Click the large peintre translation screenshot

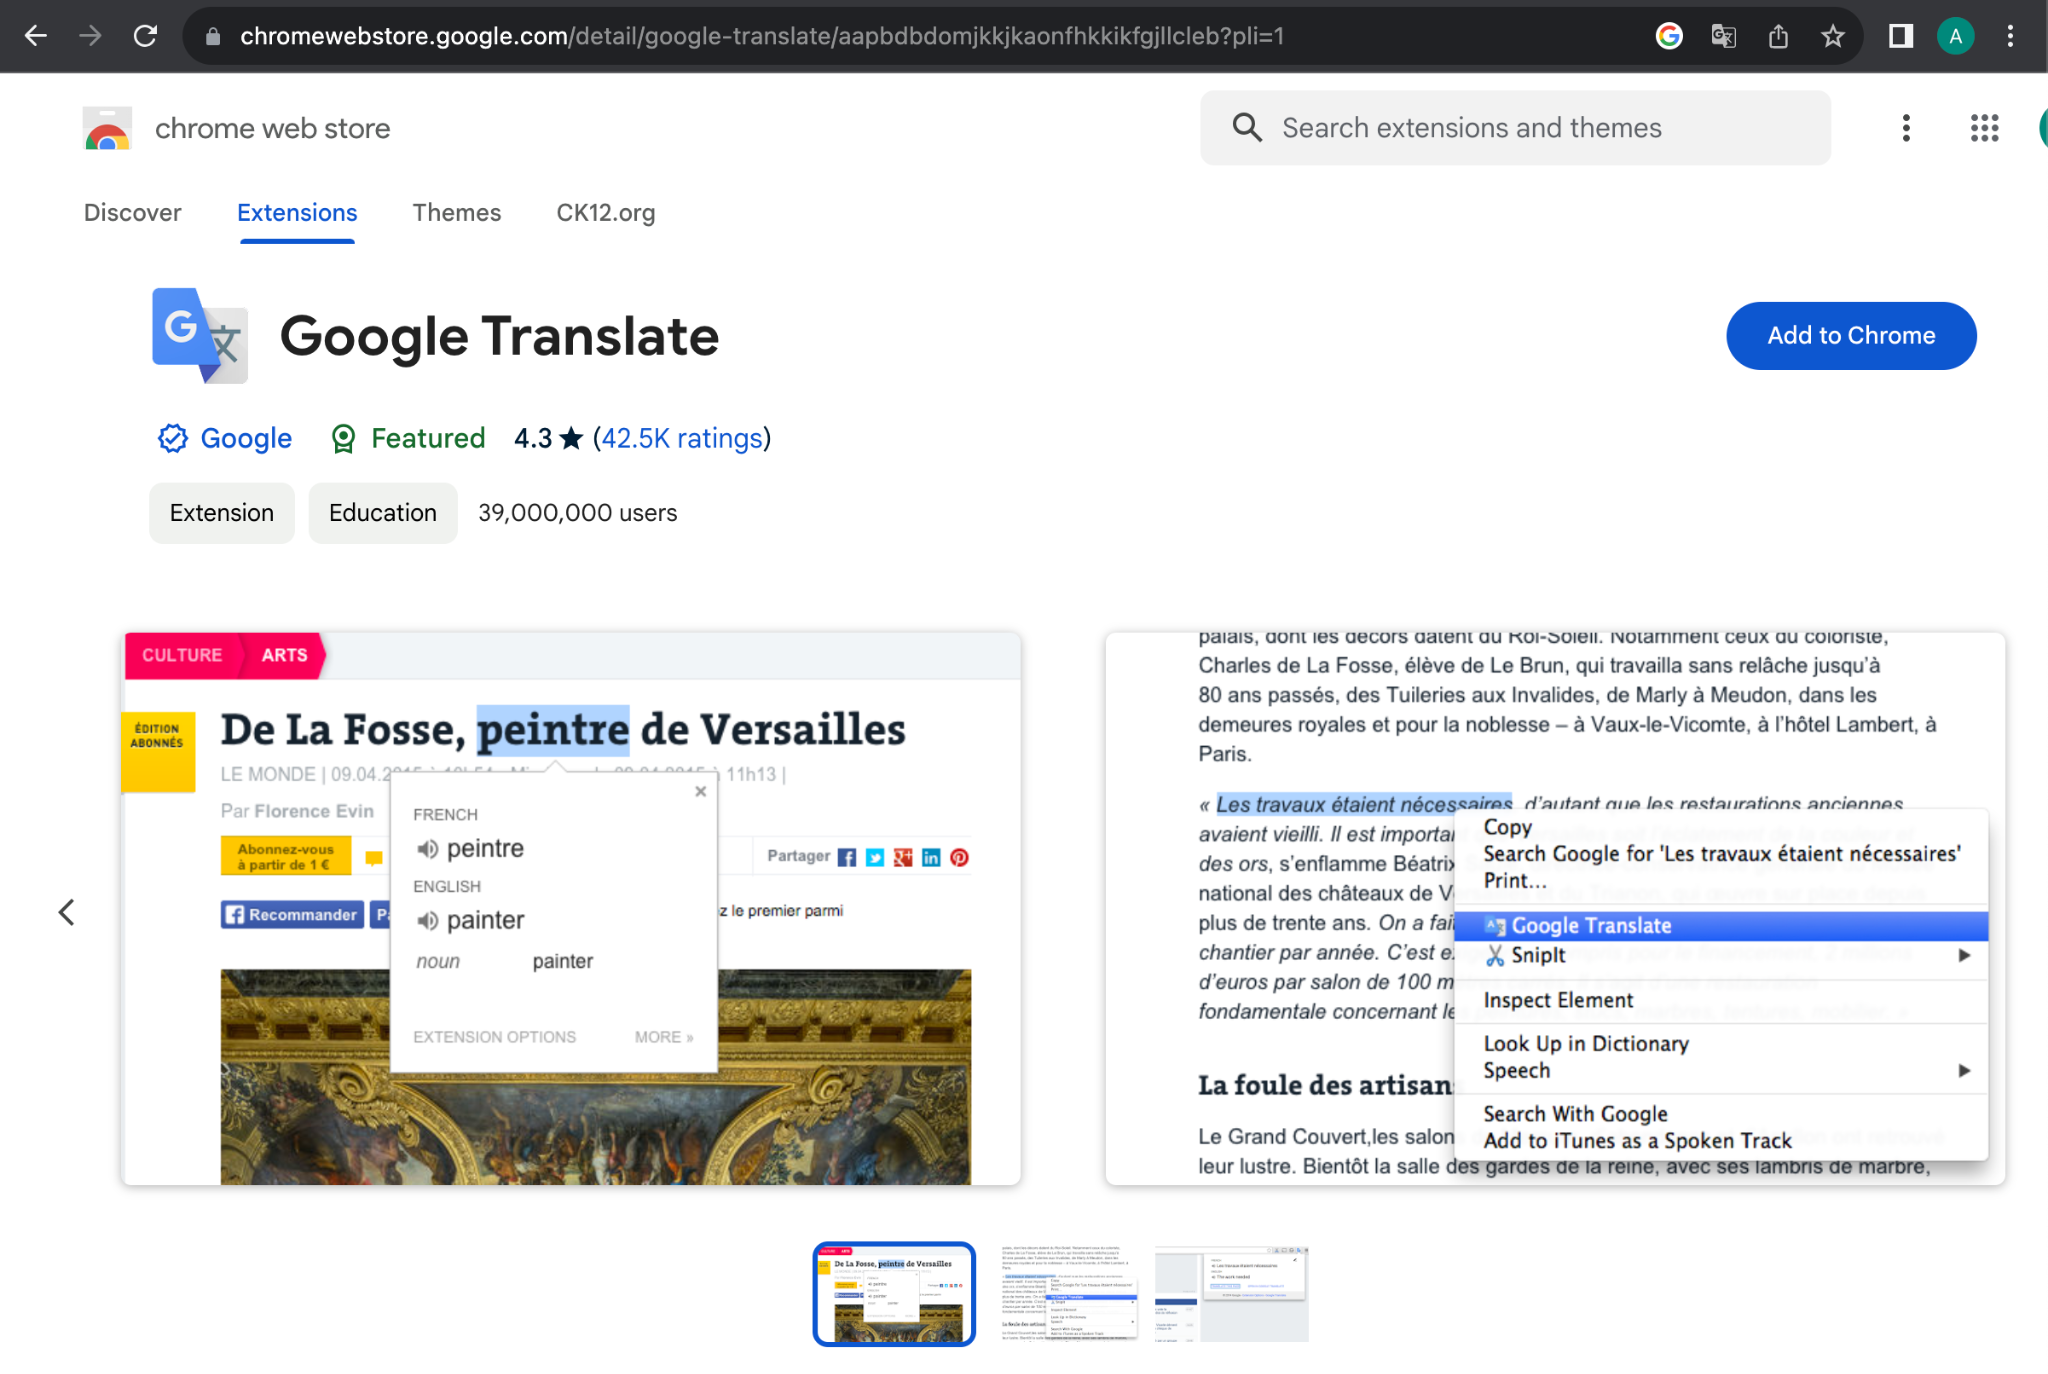tap(572, 909)
